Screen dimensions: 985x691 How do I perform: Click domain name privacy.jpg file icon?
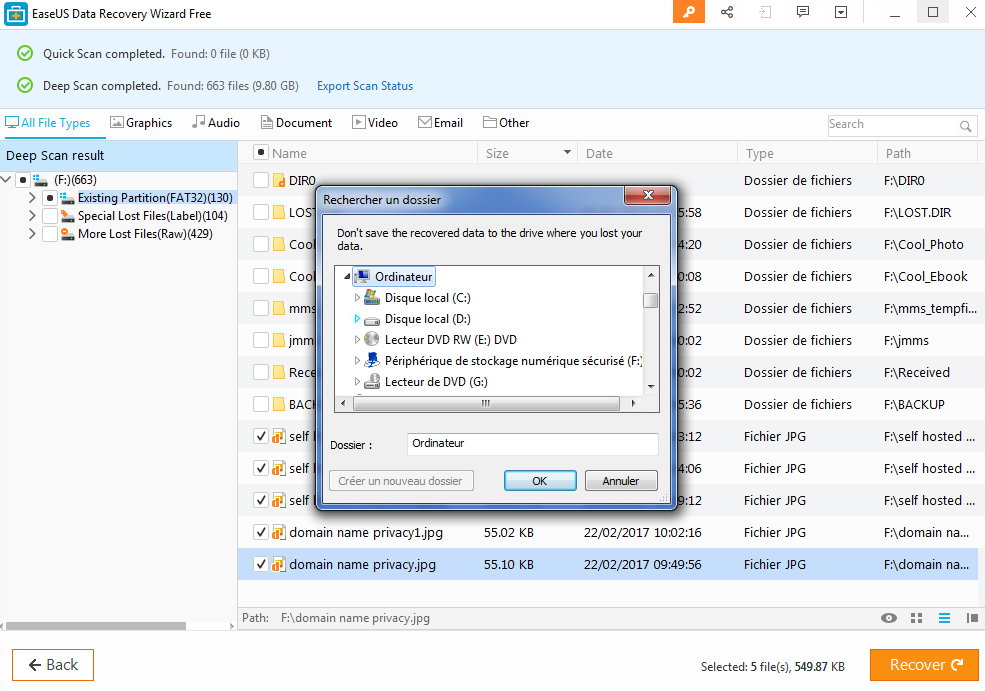click(x=279, y=565)
